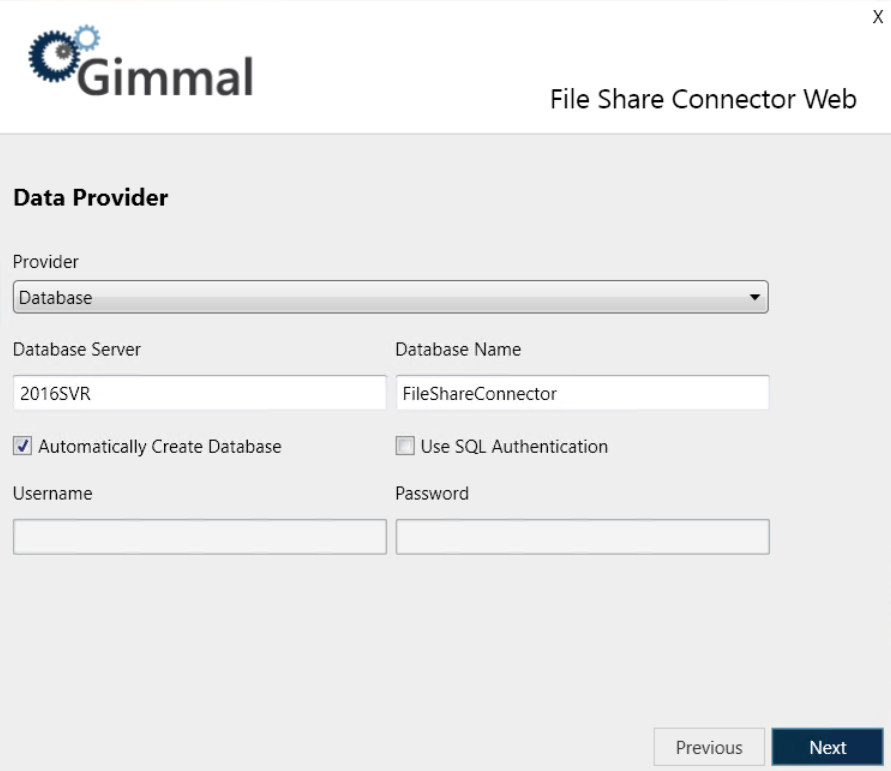
Task: Go back with the Previous button
Action: (709, 747)
